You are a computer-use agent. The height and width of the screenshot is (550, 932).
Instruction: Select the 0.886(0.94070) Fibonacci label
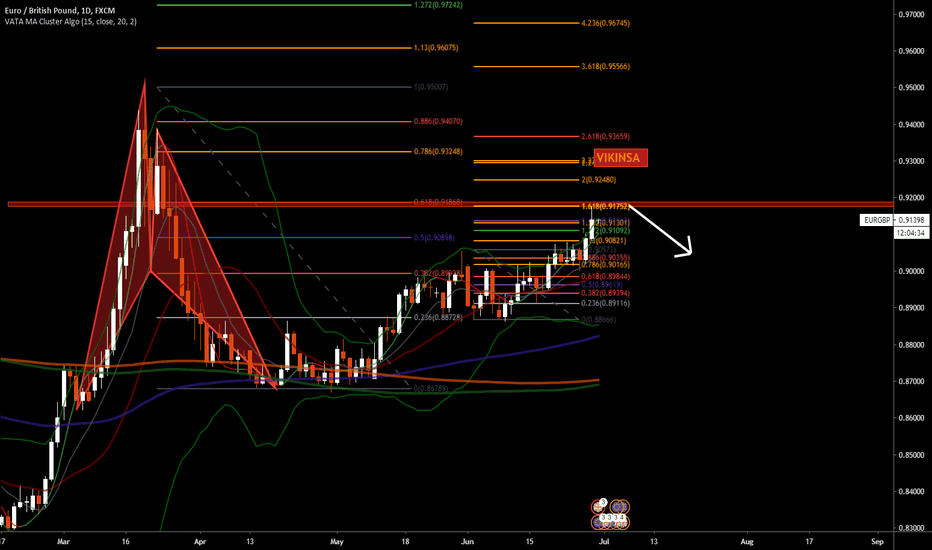438,121
